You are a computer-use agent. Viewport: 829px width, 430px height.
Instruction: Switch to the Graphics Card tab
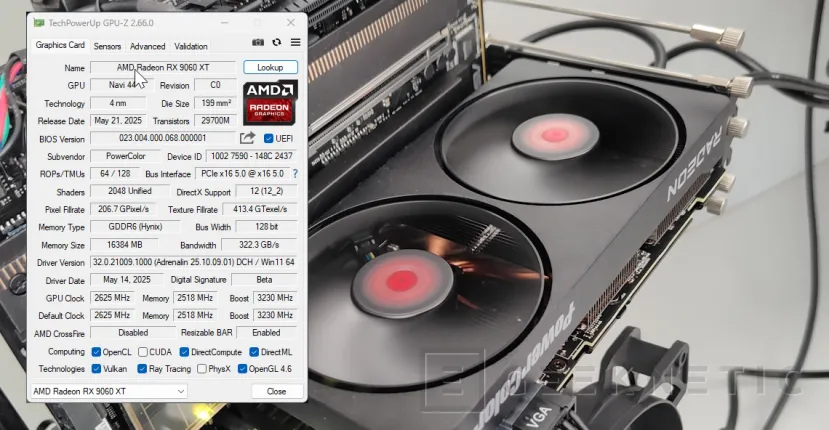tap(60, 45)
